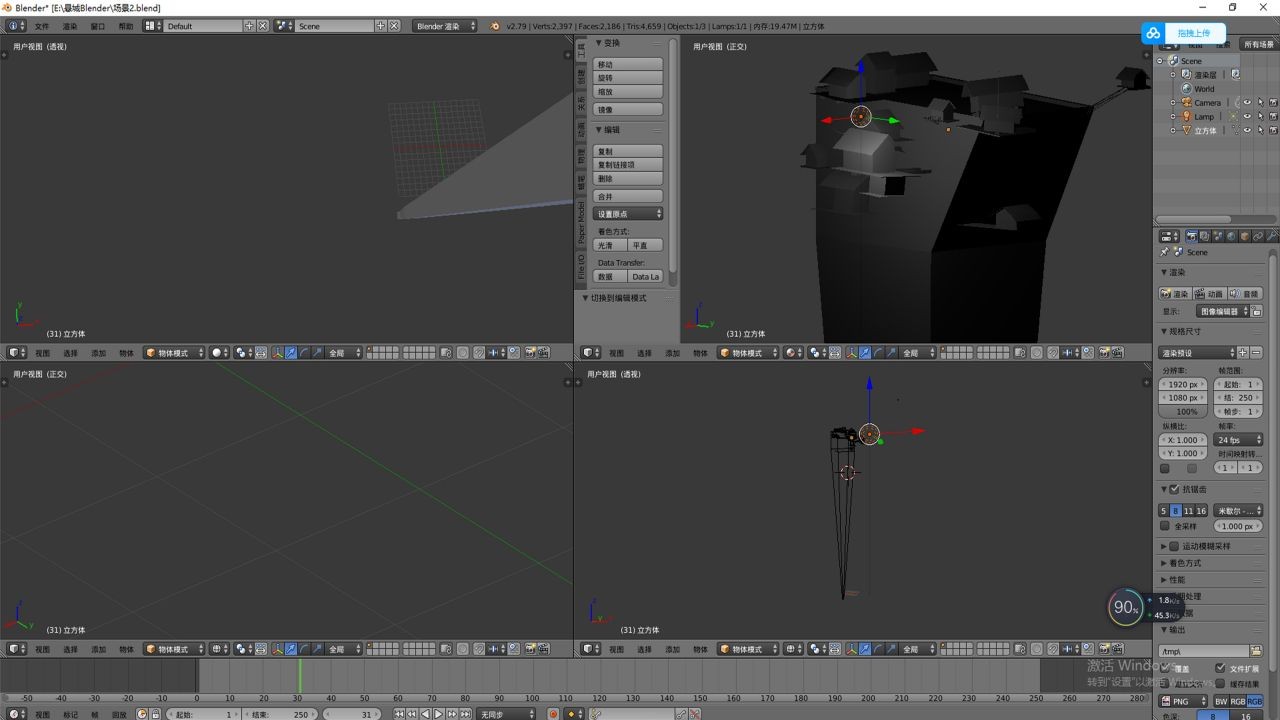Click the 复制 duplicate button in tool shelf
1280x720 pixels.
[x=629, y=152]
